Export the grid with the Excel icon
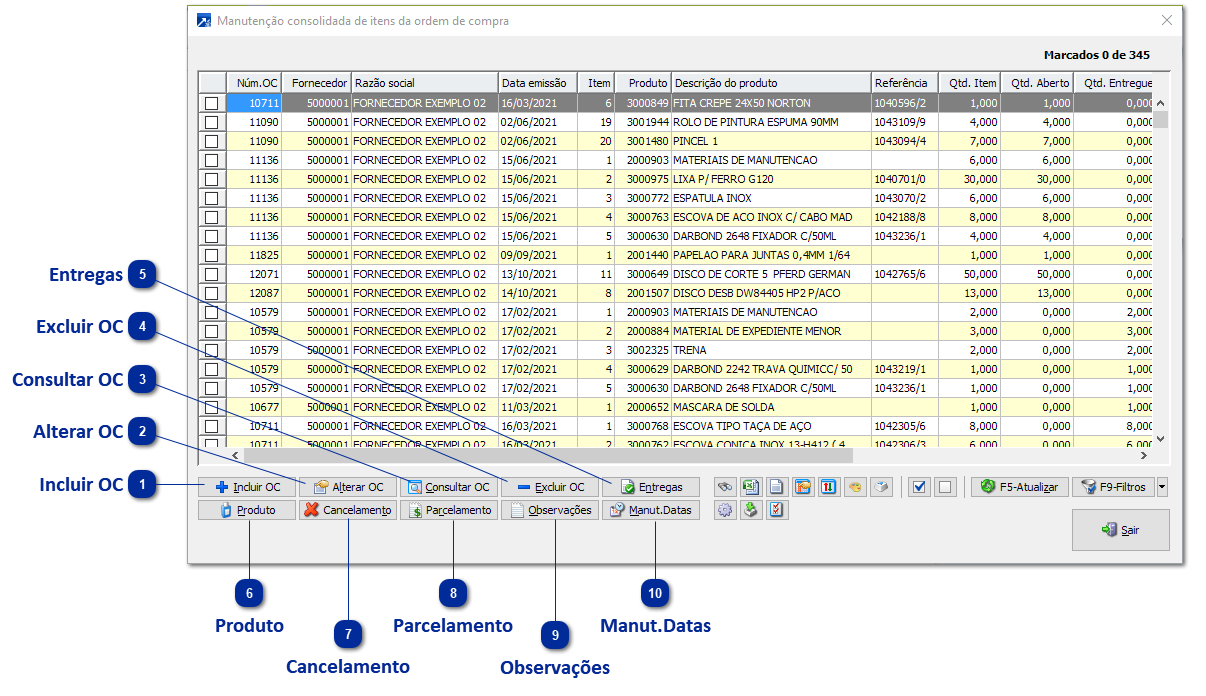1206x696 pixels. click(751, 487)
